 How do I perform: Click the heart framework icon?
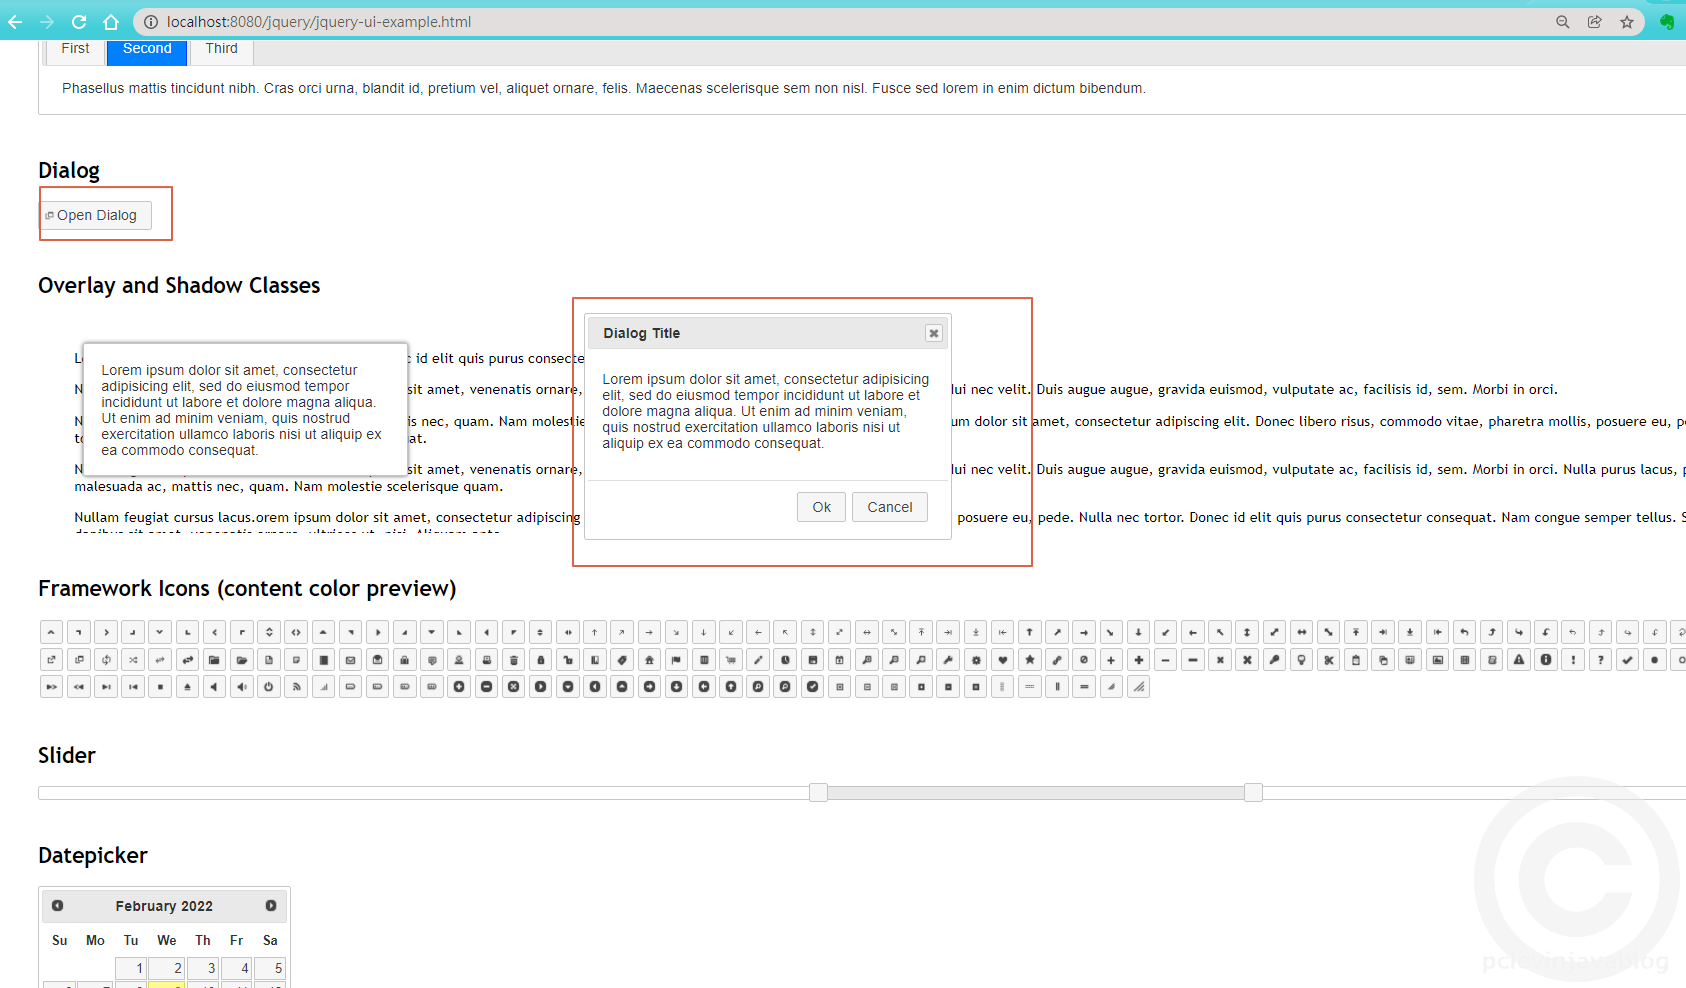click(x=1003, y=660)
